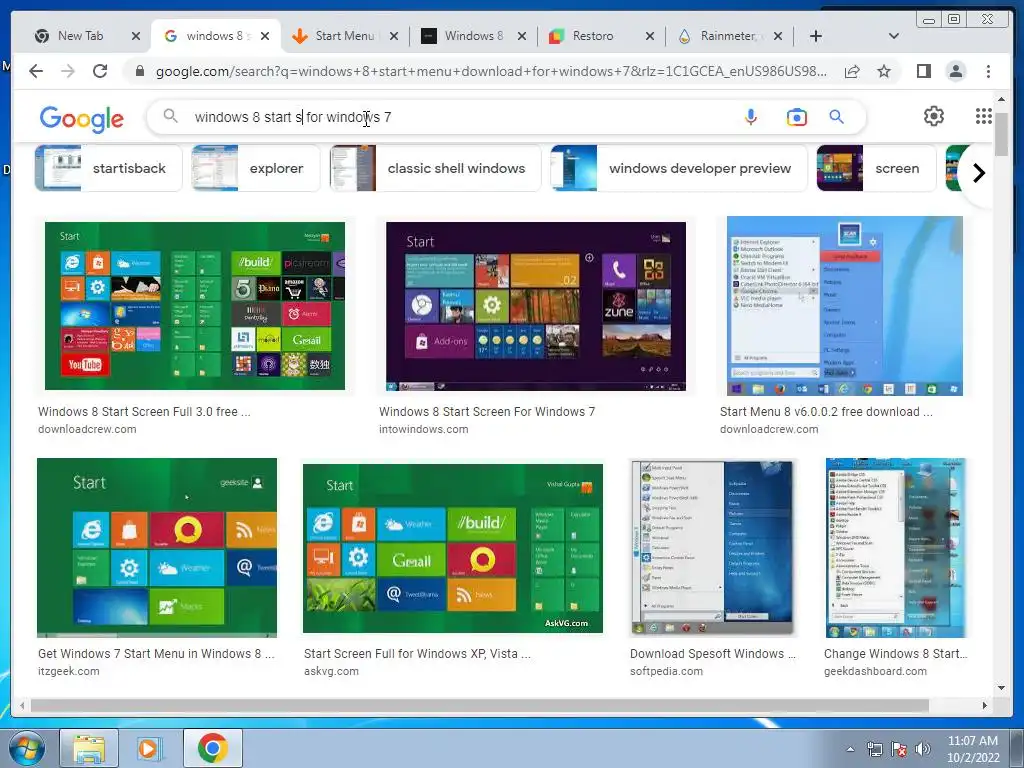This screenshot has width=1024, height=768.
Task: Open Start Screen Full for Windows XP image
Action: [x=453, y=549]
